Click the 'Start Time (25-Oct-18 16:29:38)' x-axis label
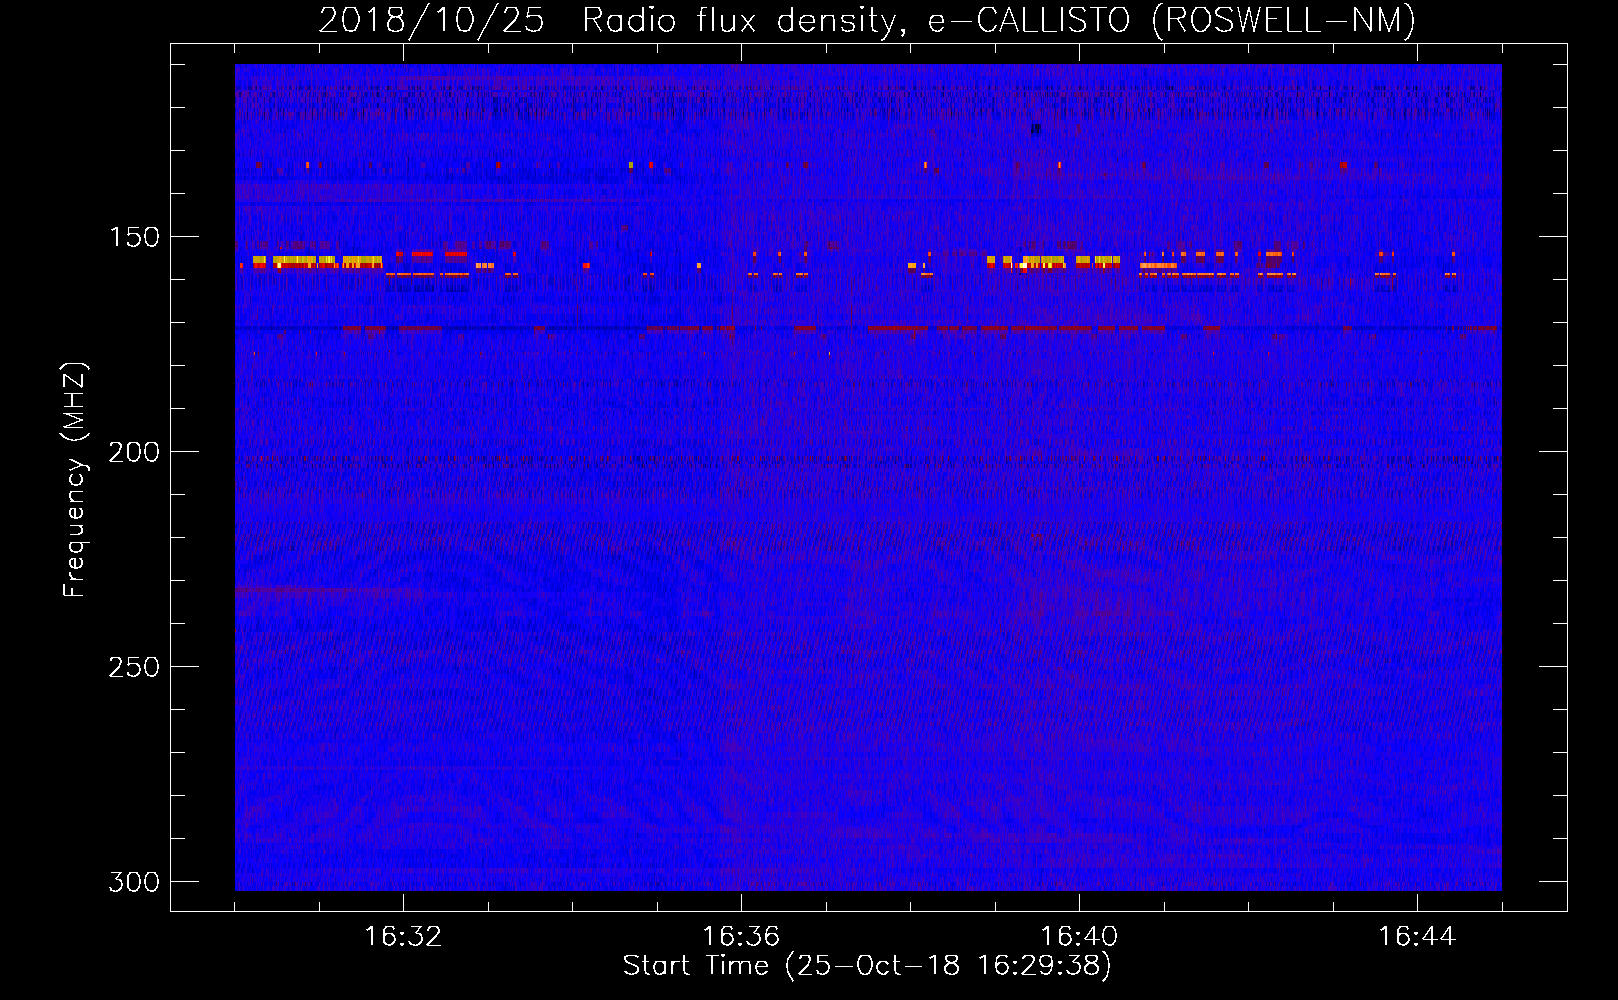The image size is (1618, 1000). [867, 966]
